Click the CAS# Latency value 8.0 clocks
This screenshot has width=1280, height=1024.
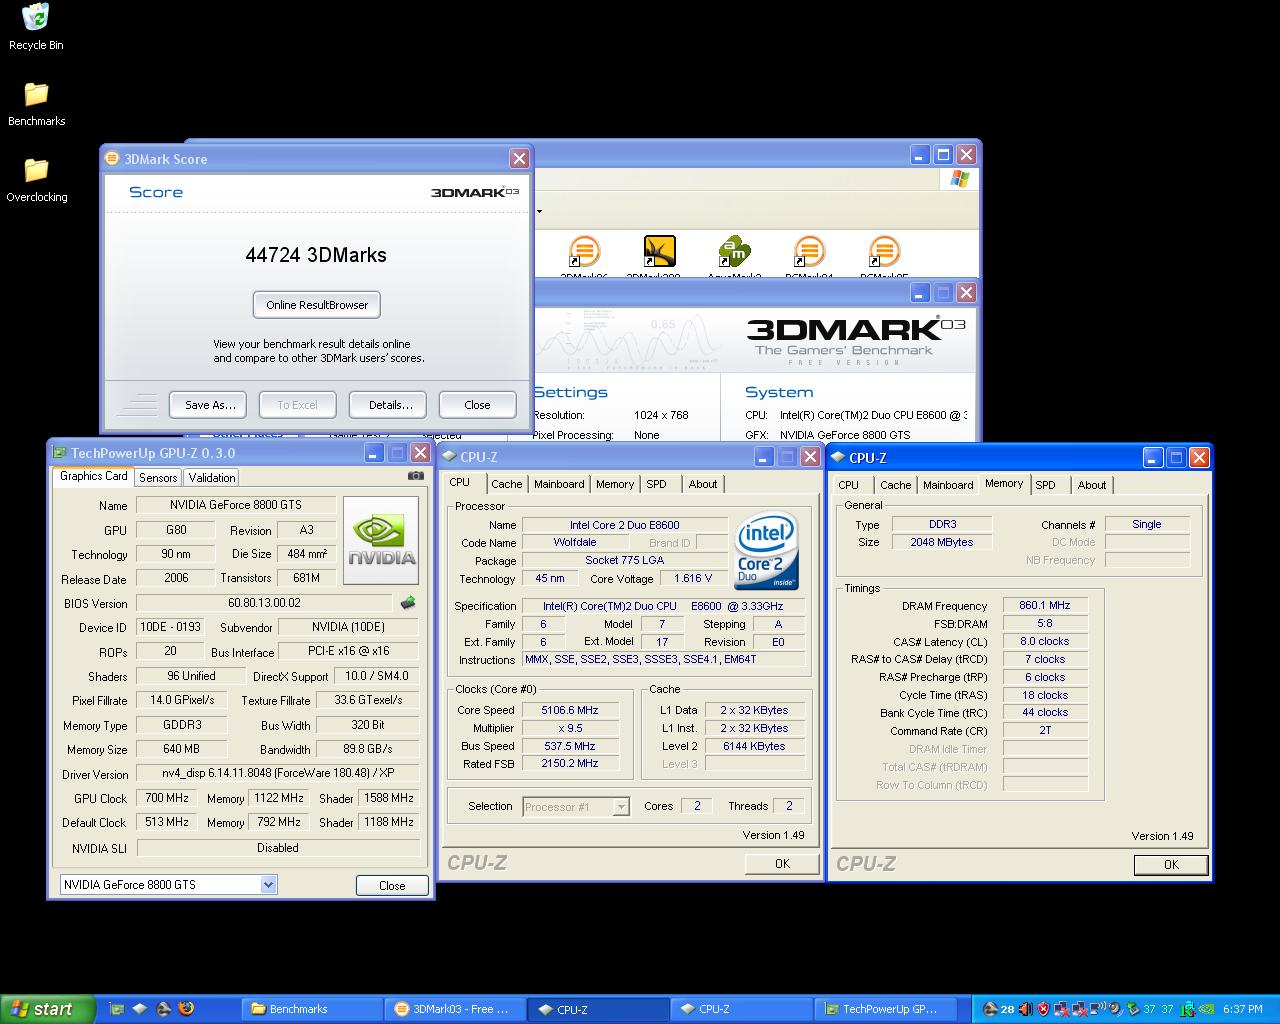click(1045, 642)
